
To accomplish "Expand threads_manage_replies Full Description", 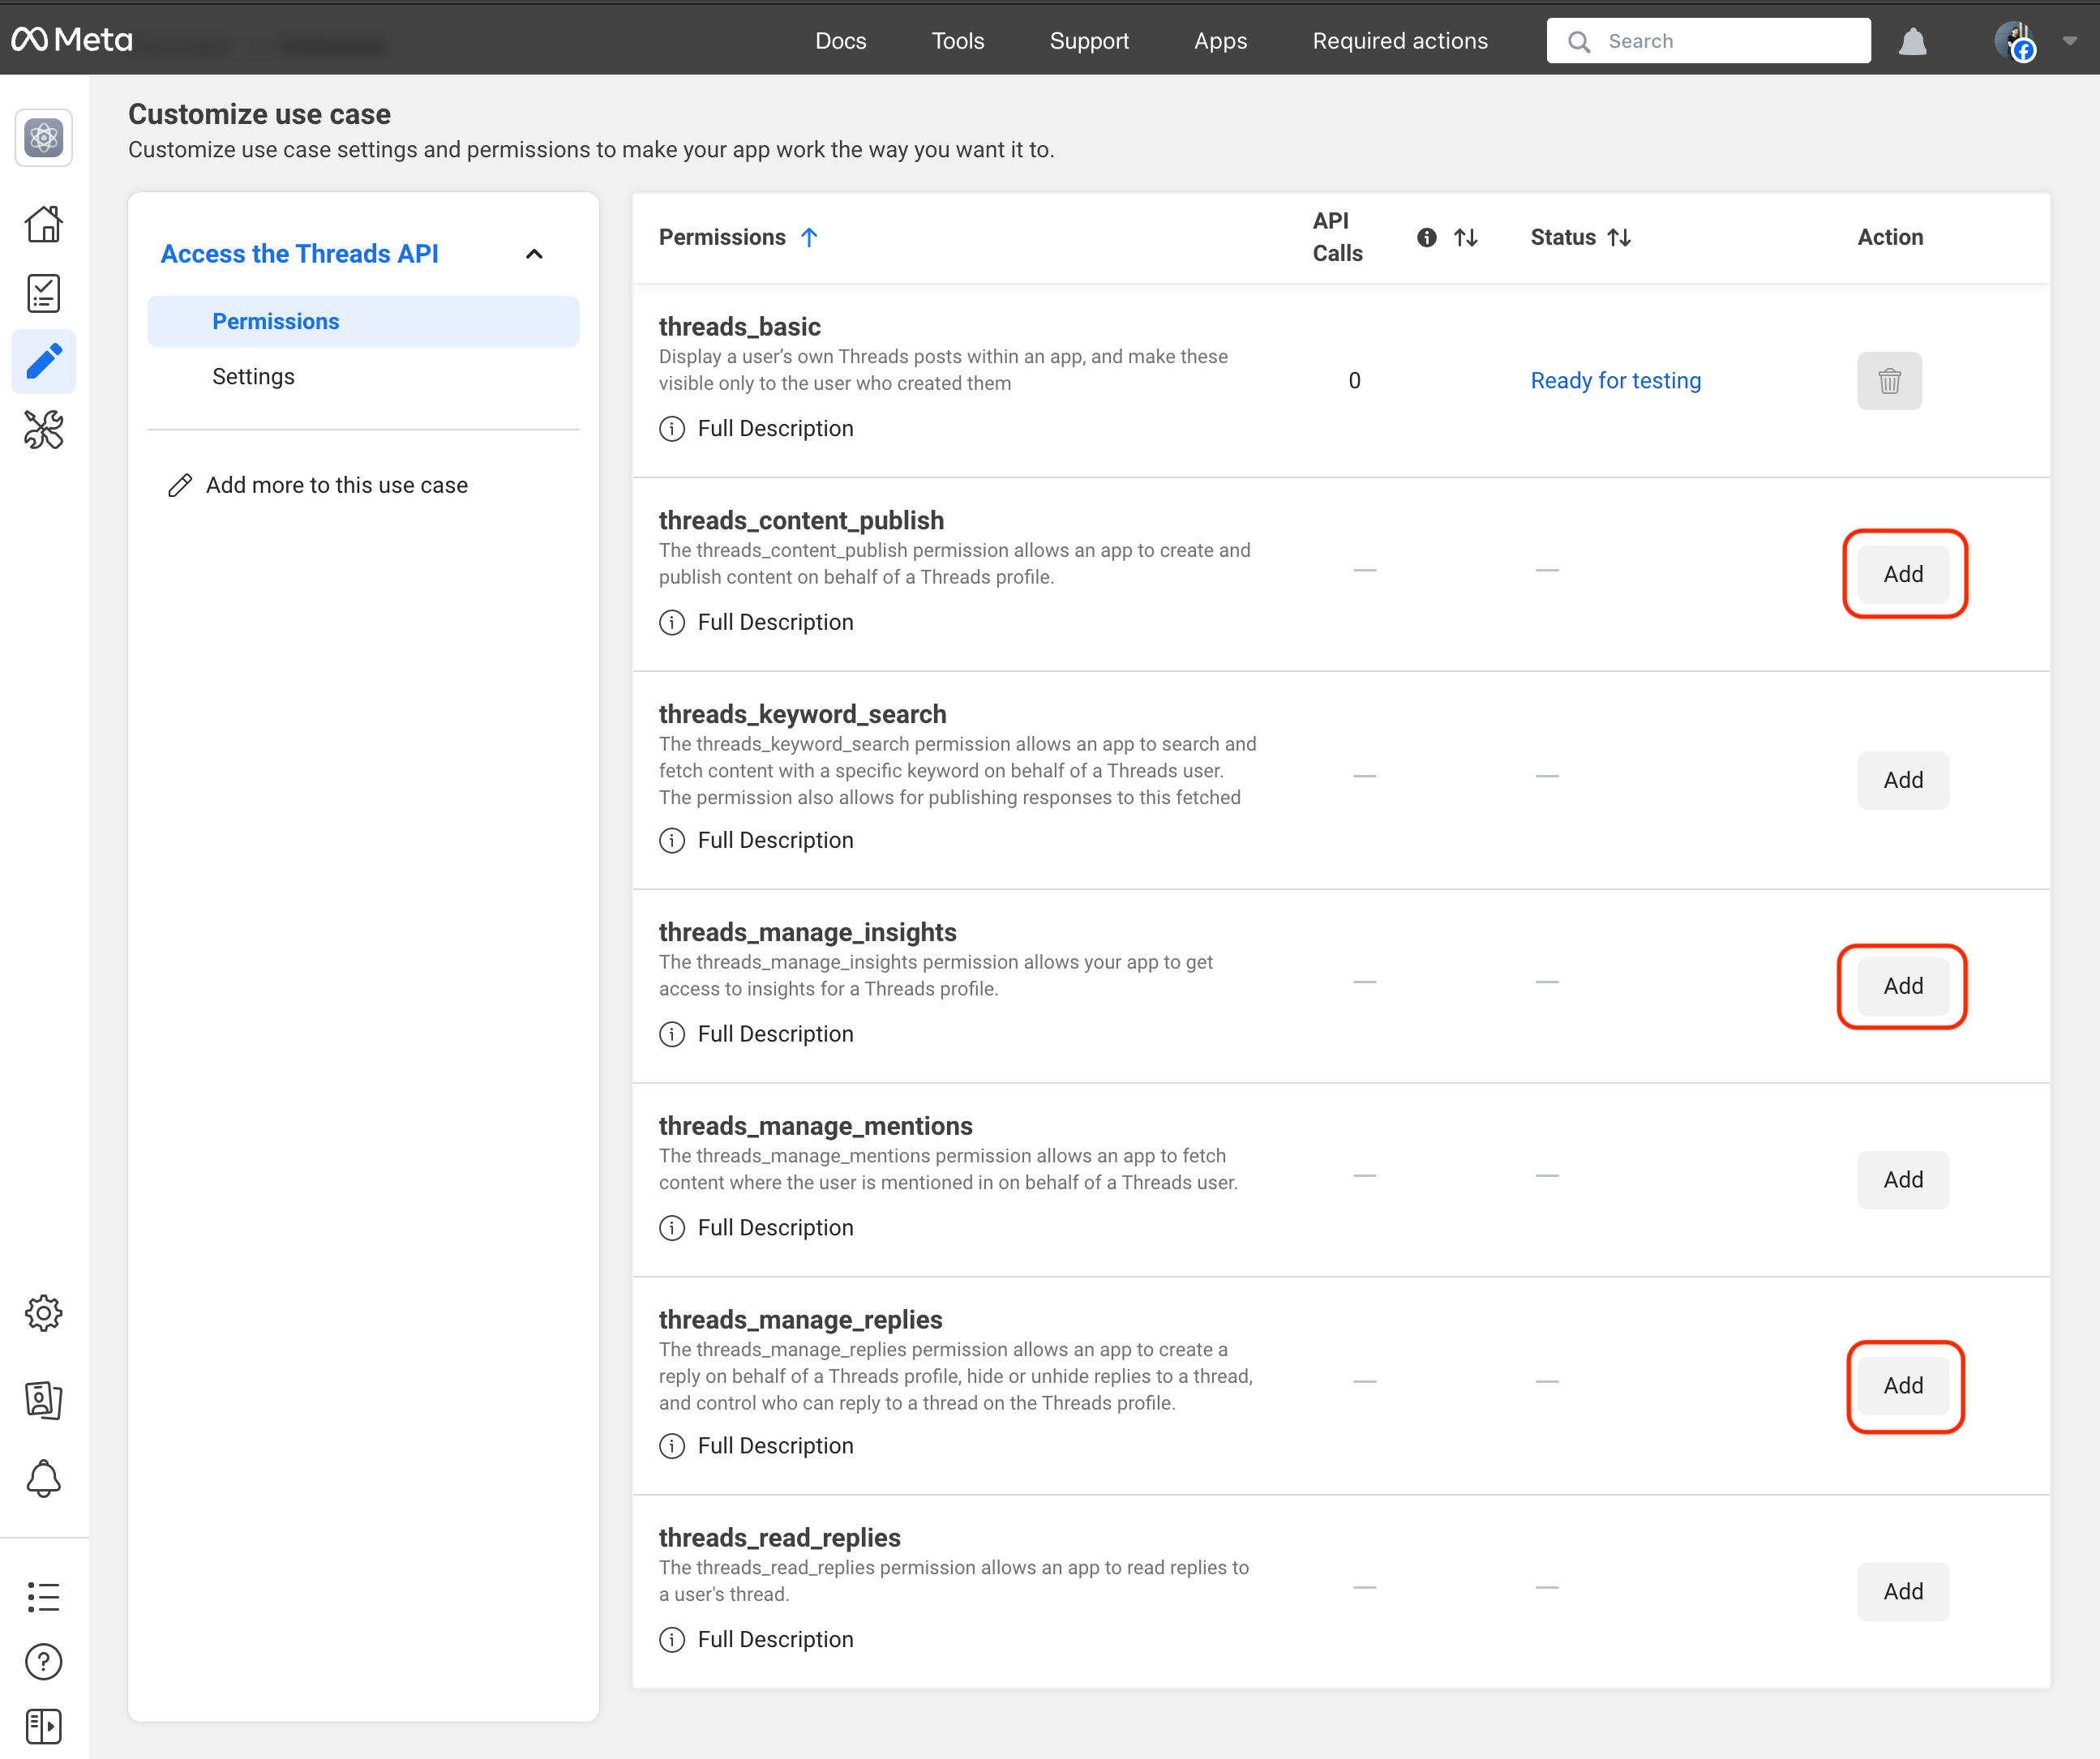I will click(x=756, y=1446).
